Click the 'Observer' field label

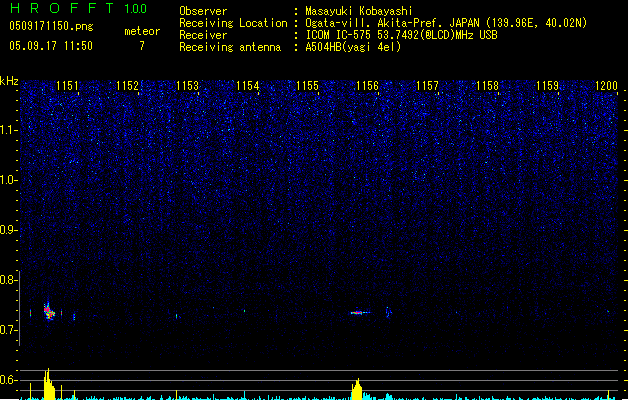coord(203,11)
